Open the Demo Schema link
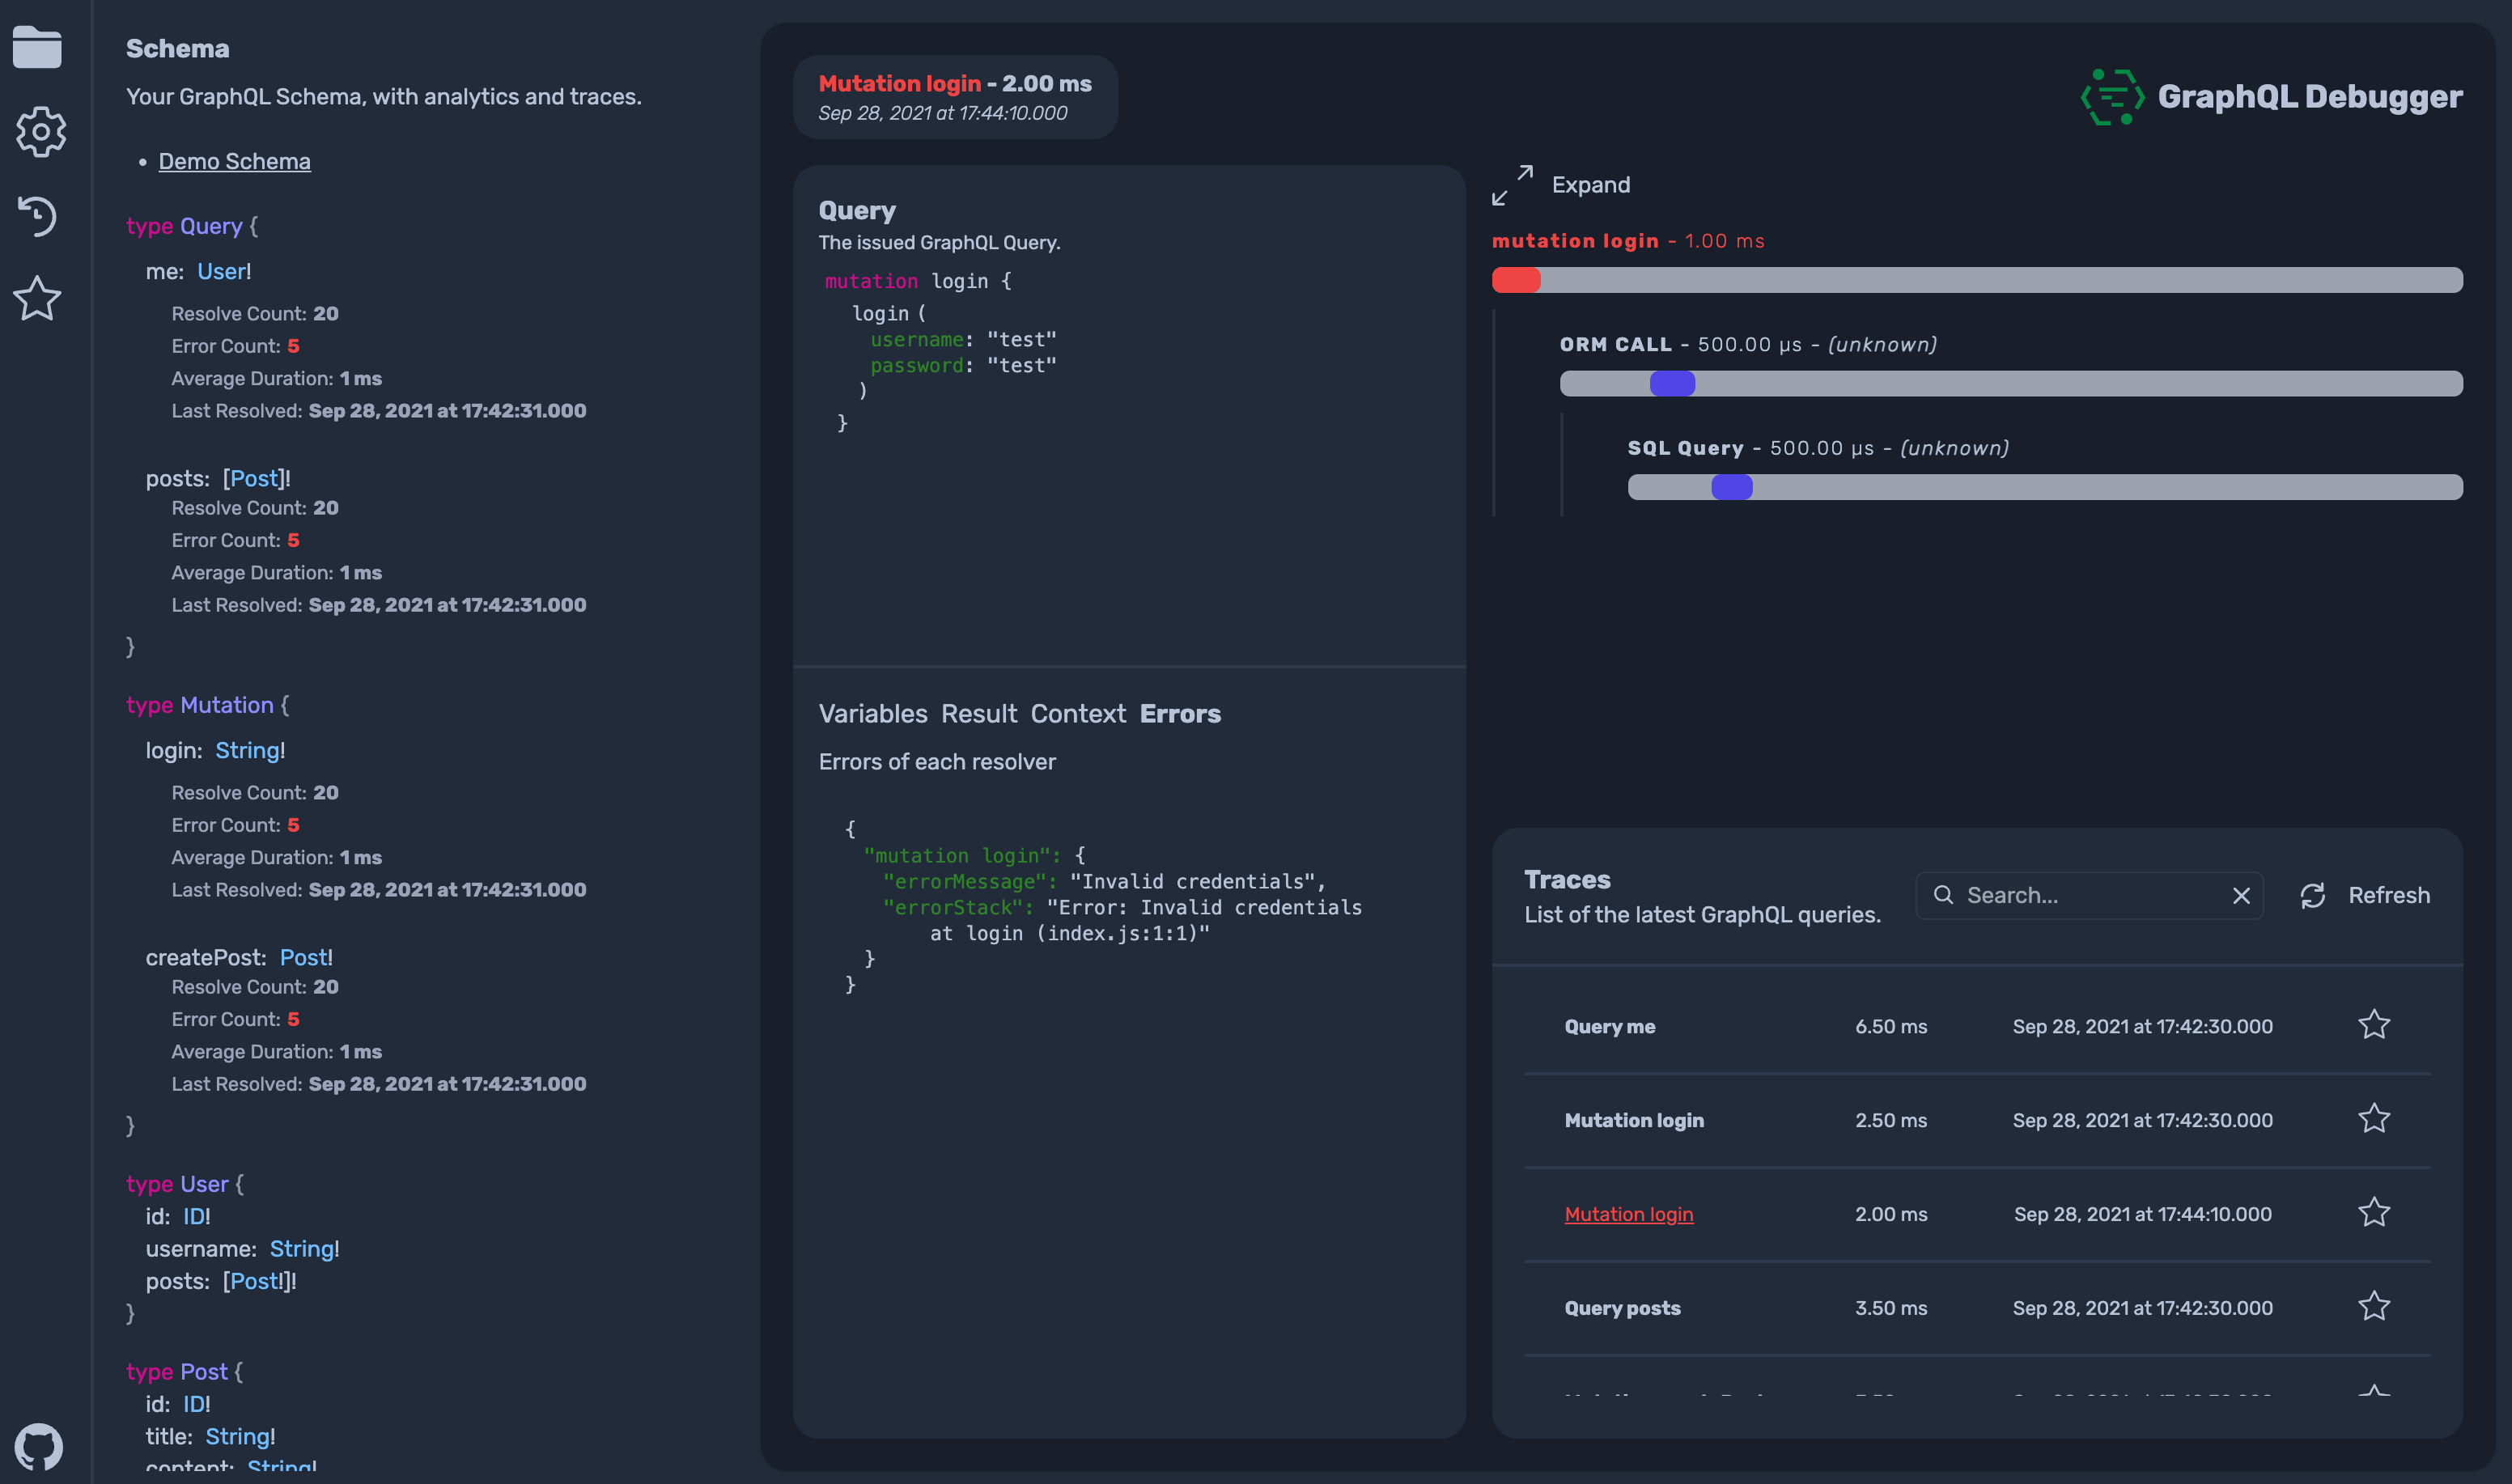The image size is (2512, 1484). pos(234,162)
